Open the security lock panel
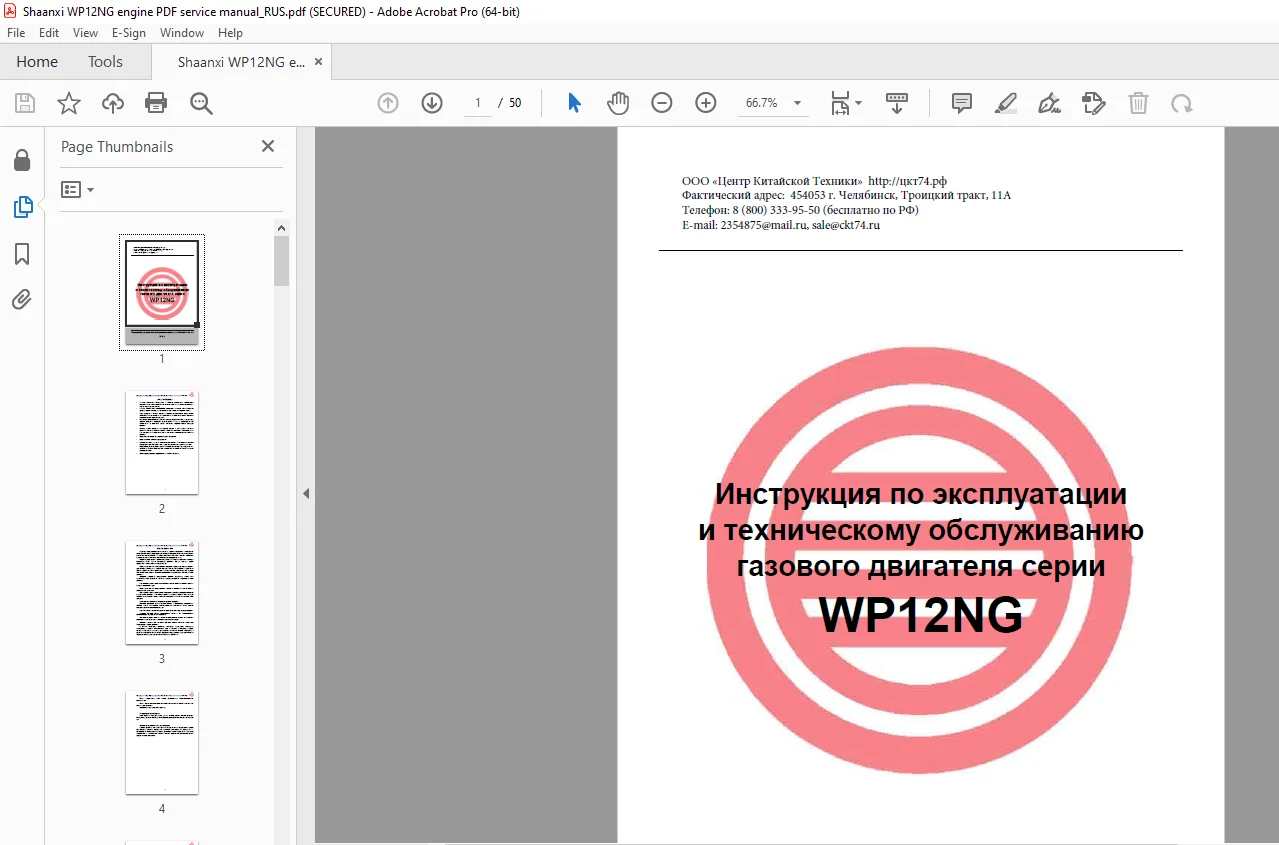Screen dimensions: 1279x845 click(22, 160)
